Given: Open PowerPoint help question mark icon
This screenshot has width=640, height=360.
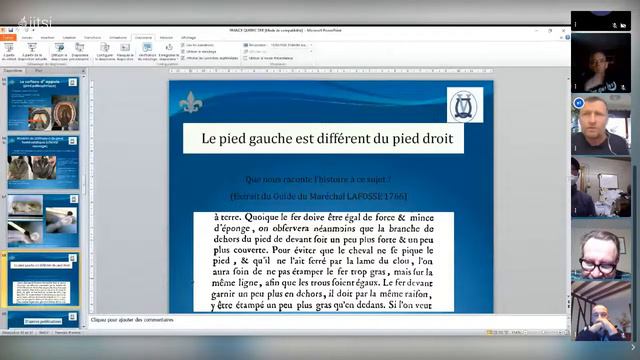Looking at the screenshot, I should click(x=567, y=38).
